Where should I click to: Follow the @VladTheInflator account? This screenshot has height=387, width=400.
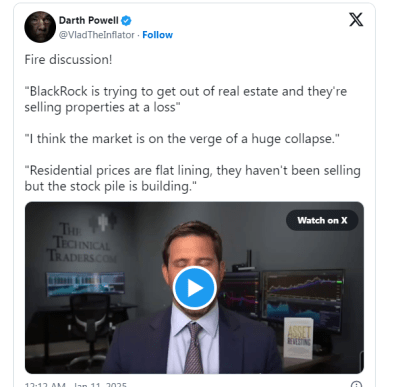pos(157,35)
